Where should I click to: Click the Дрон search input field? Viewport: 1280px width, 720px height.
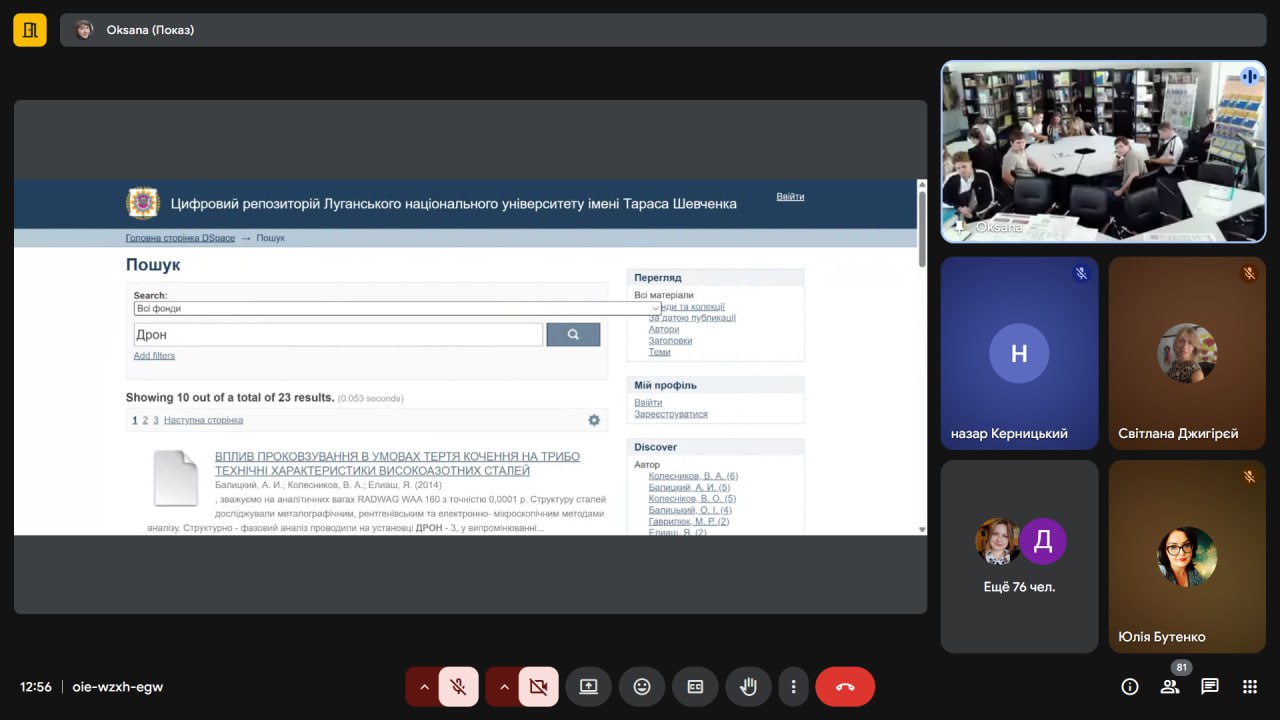click(x=338, y=335)
